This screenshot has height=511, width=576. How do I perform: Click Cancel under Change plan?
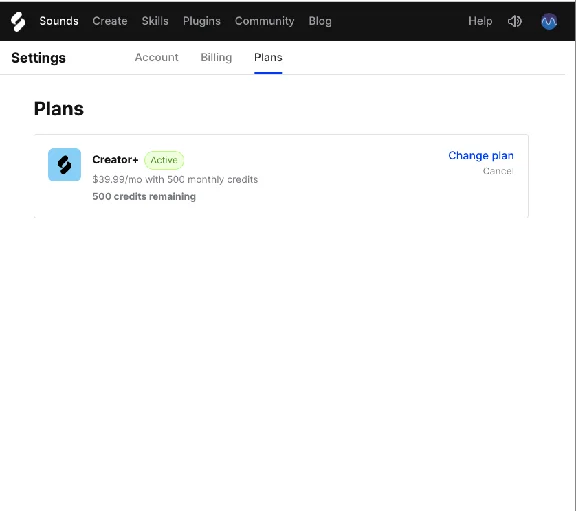pyautogui.click(x=498, y=171)
